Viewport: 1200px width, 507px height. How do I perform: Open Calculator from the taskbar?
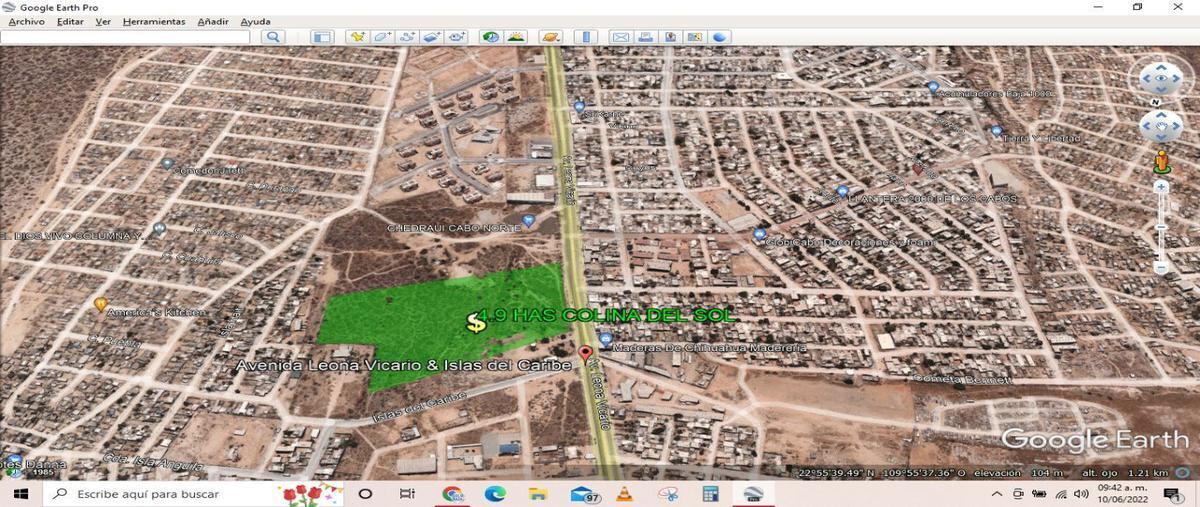710,494
